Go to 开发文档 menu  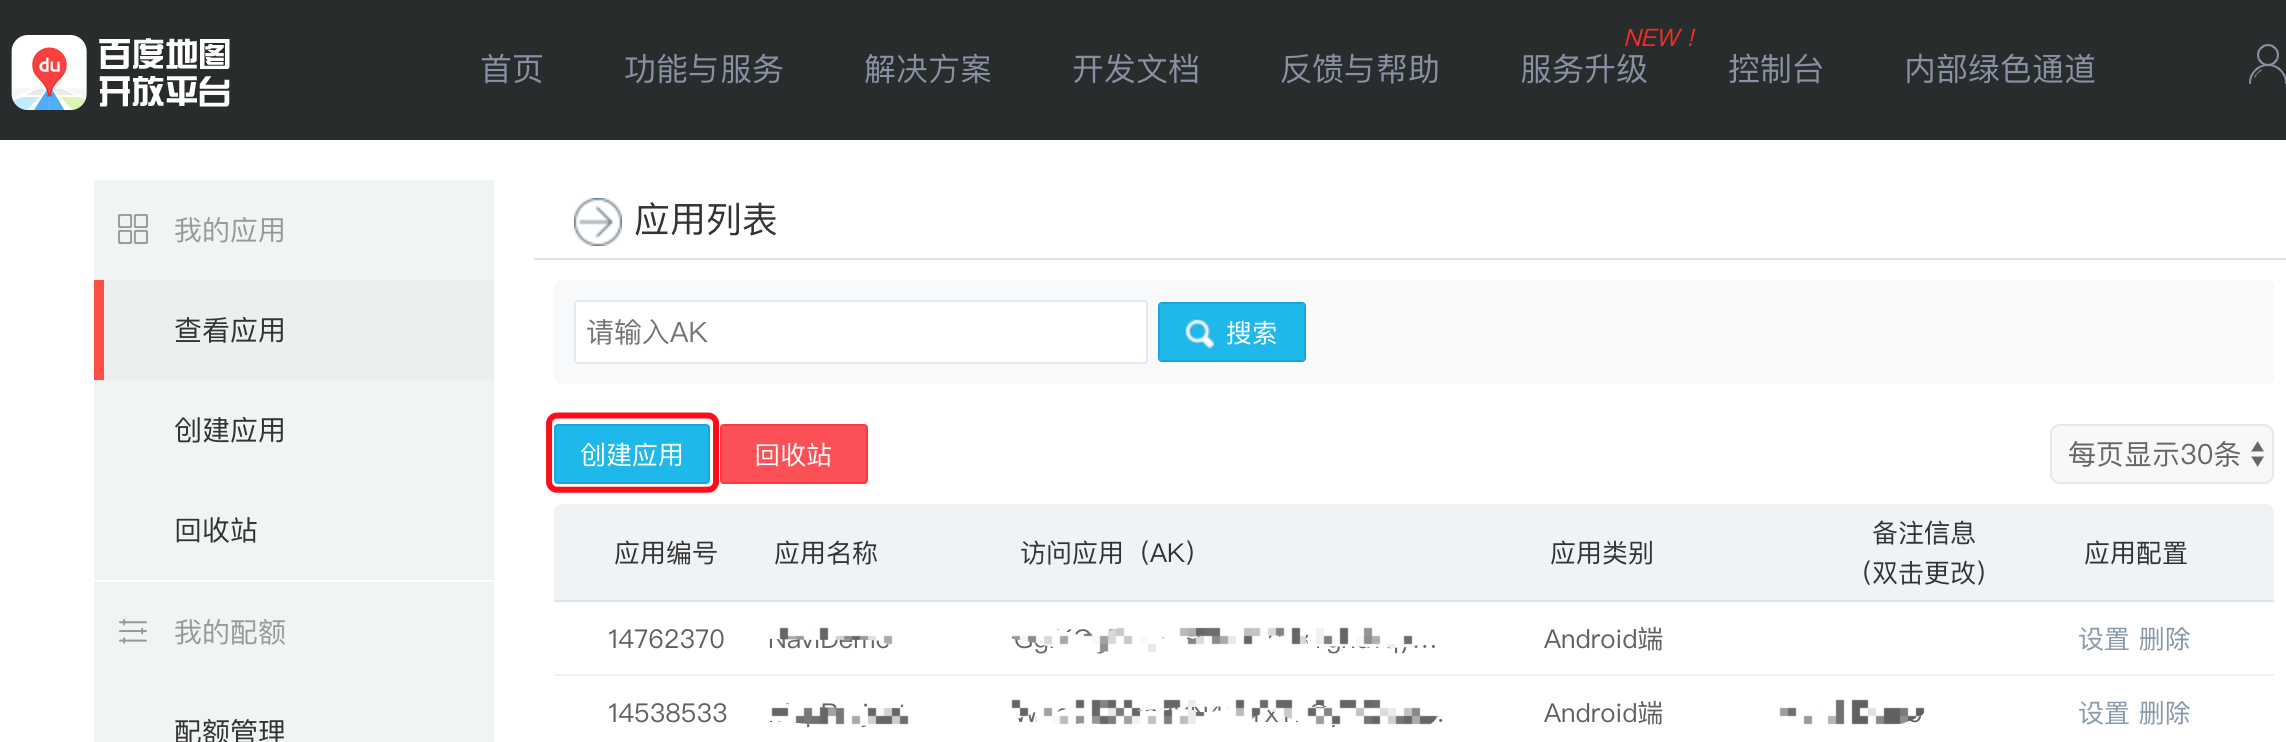[1136, 69]
